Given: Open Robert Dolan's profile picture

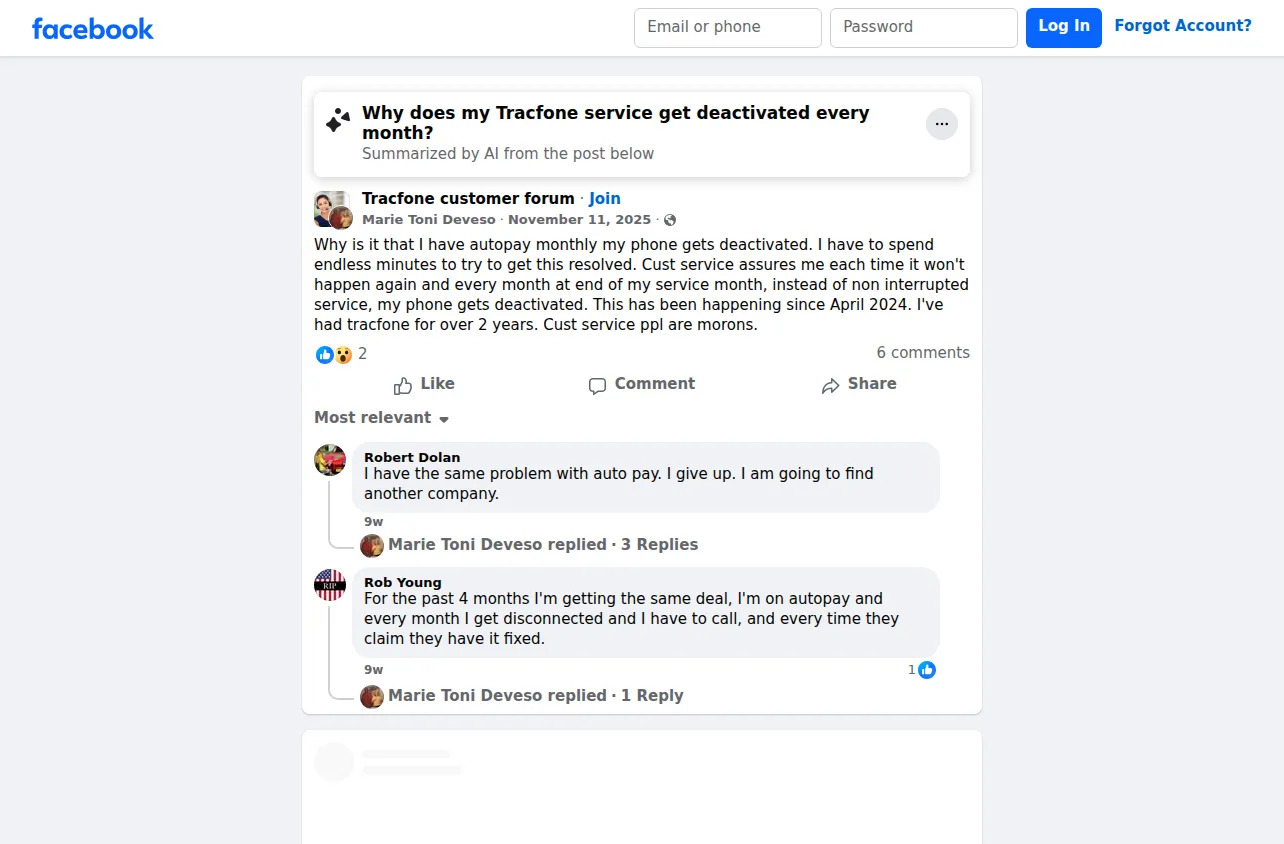Looking at the screenshot, I should [x=330, y=460].
